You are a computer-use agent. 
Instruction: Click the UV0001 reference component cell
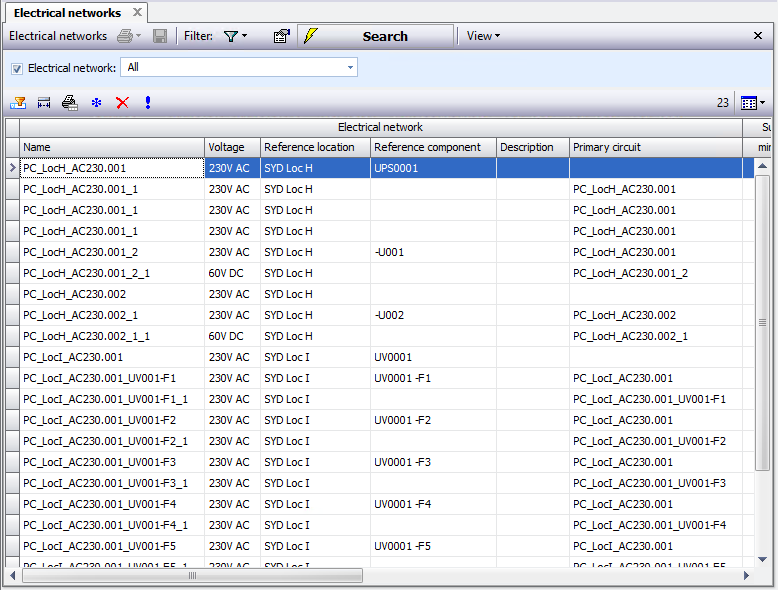point(434,357)
